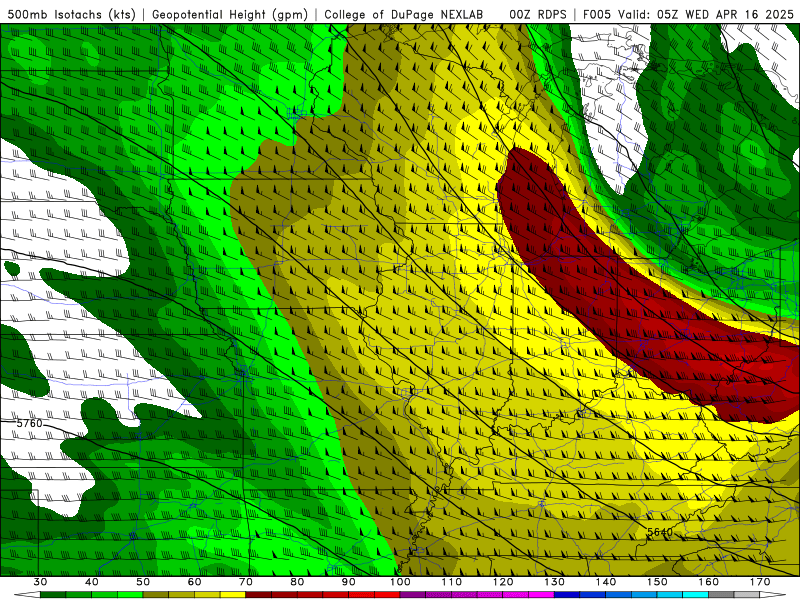Click the 120 value on the color scale
Image resolution: width=800 pixels, height=600 pixels.
tap(503, 582)
